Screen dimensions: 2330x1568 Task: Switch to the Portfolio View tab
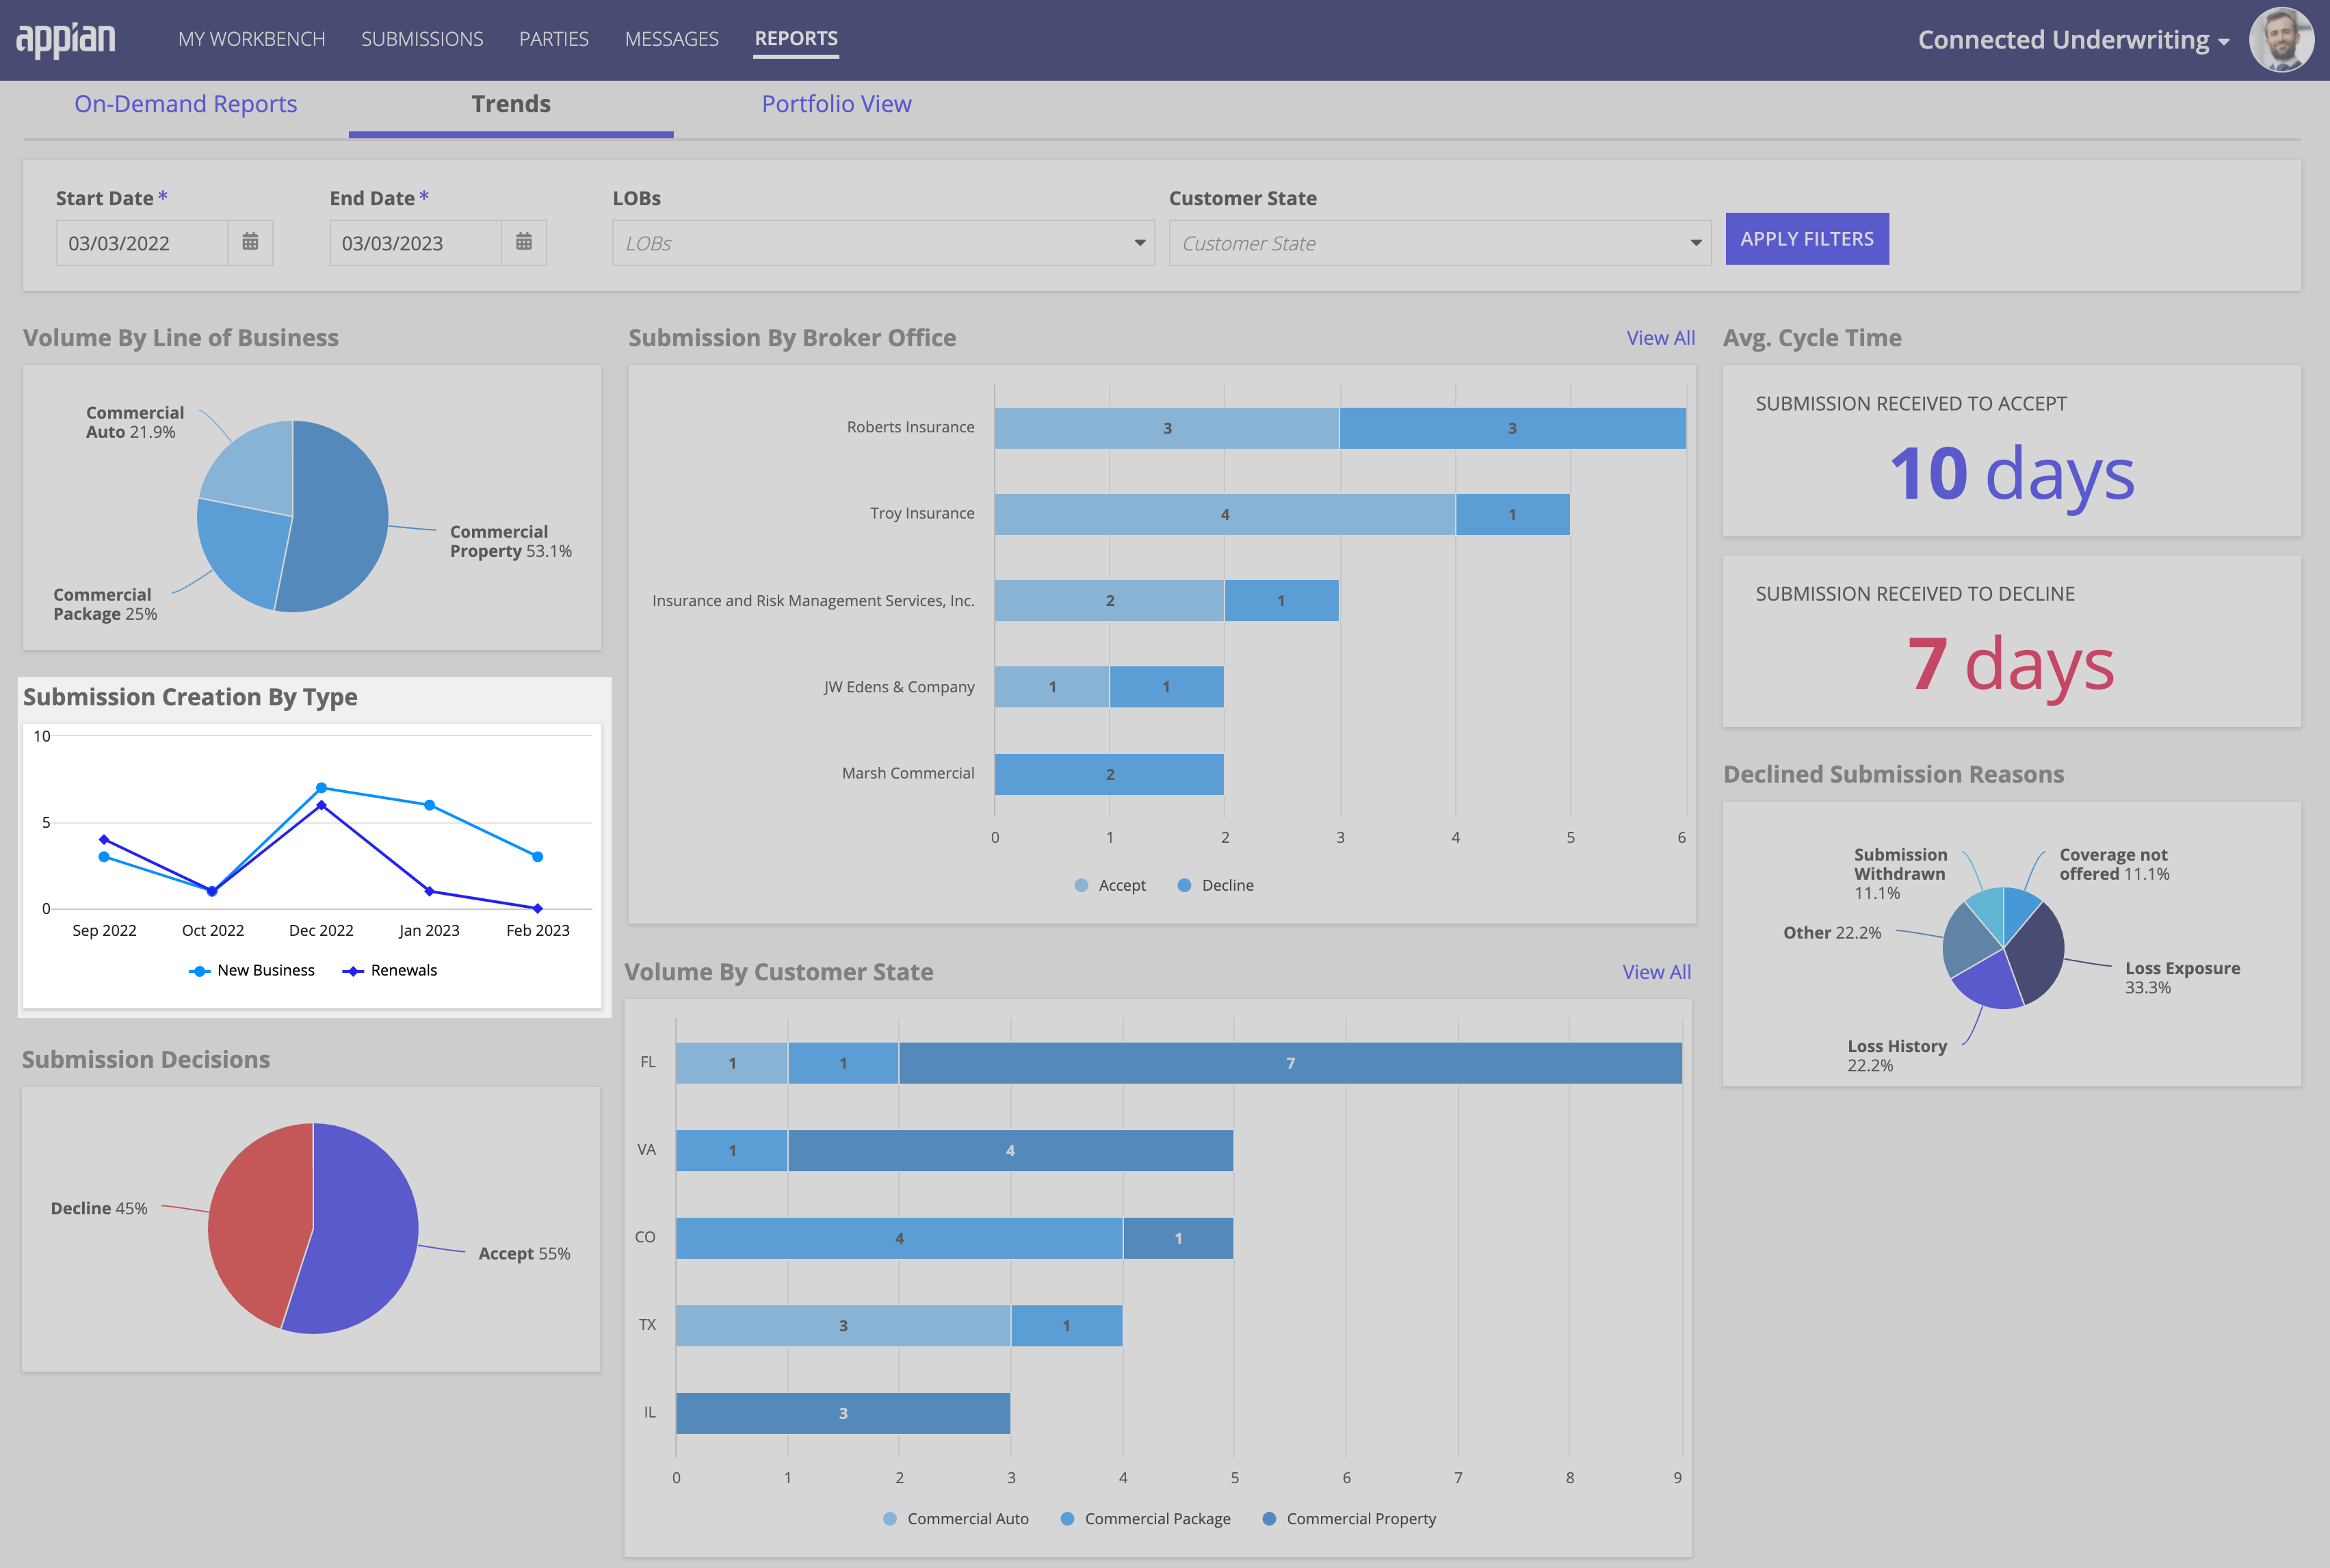[x=837, y=104]
